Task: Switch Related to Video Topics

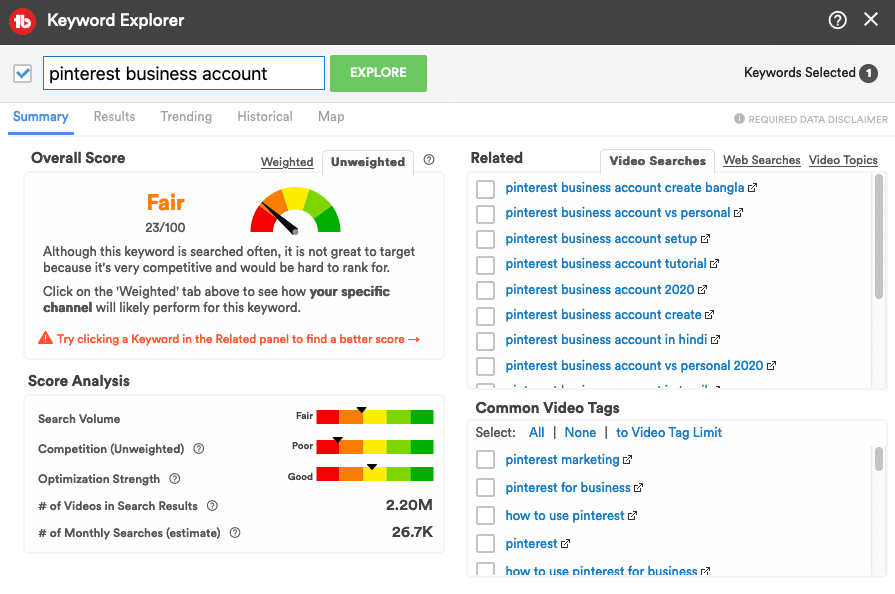Action: coord(843,160)
